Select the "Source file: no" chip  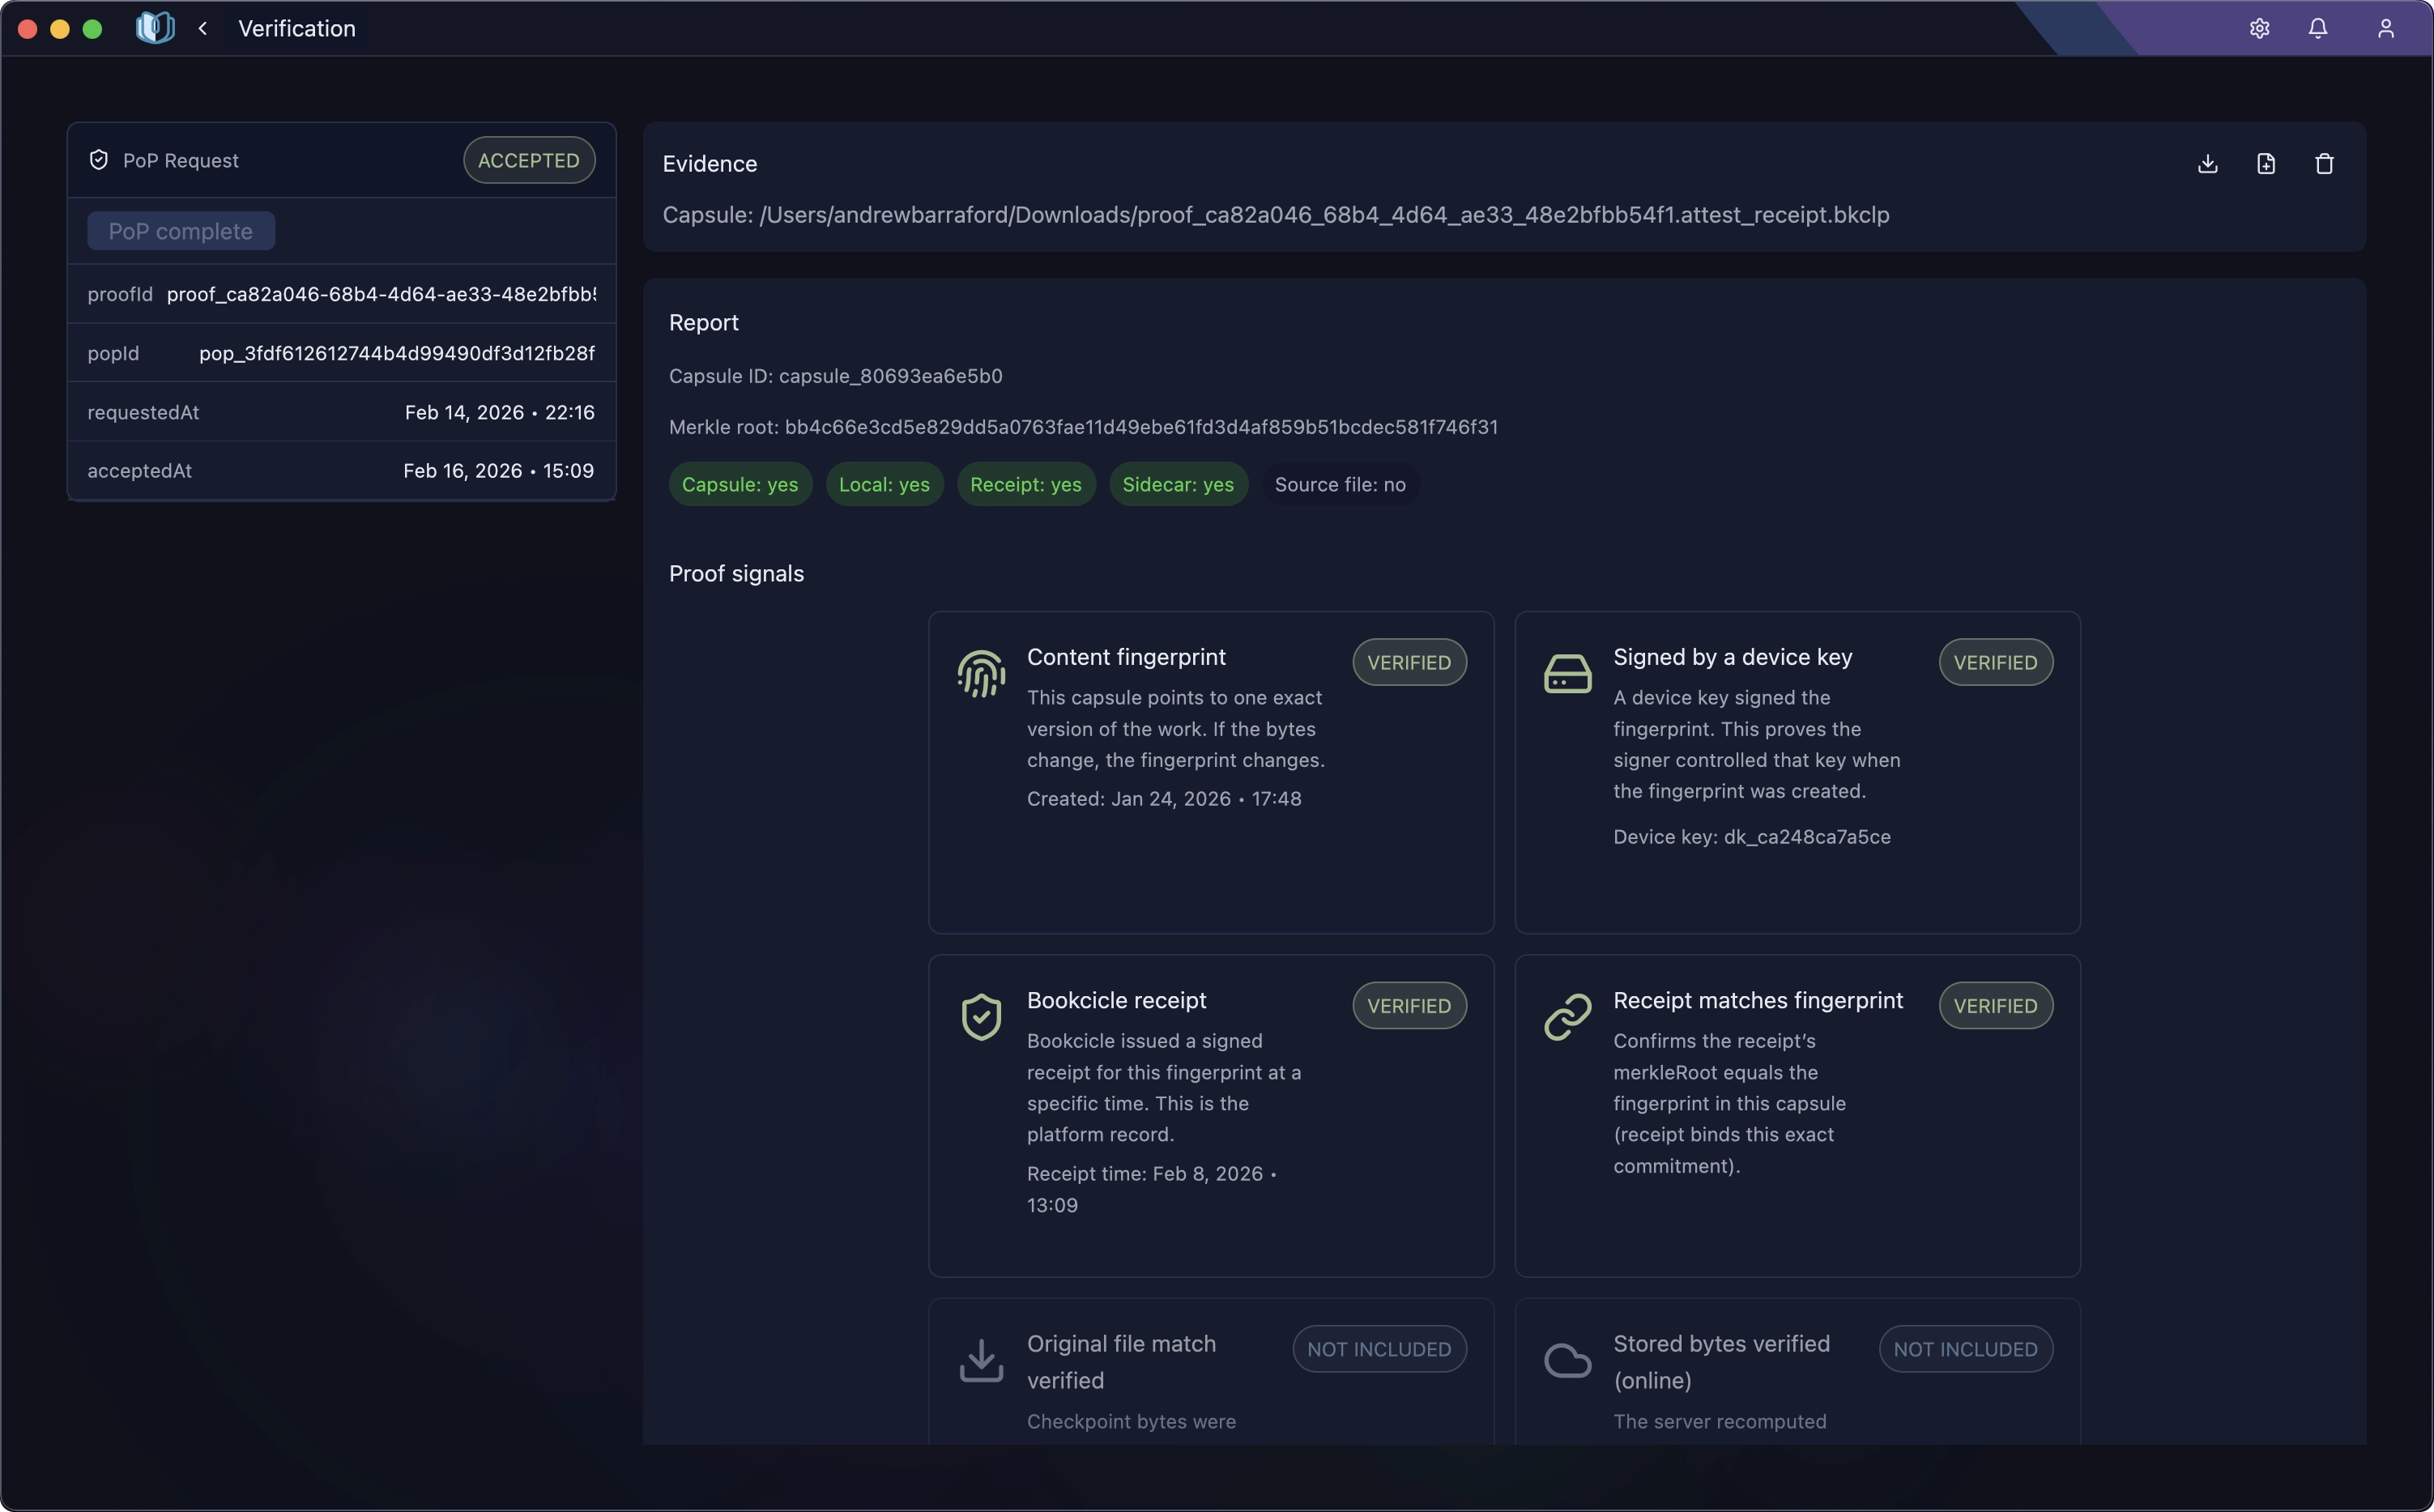pos(1340,484)
